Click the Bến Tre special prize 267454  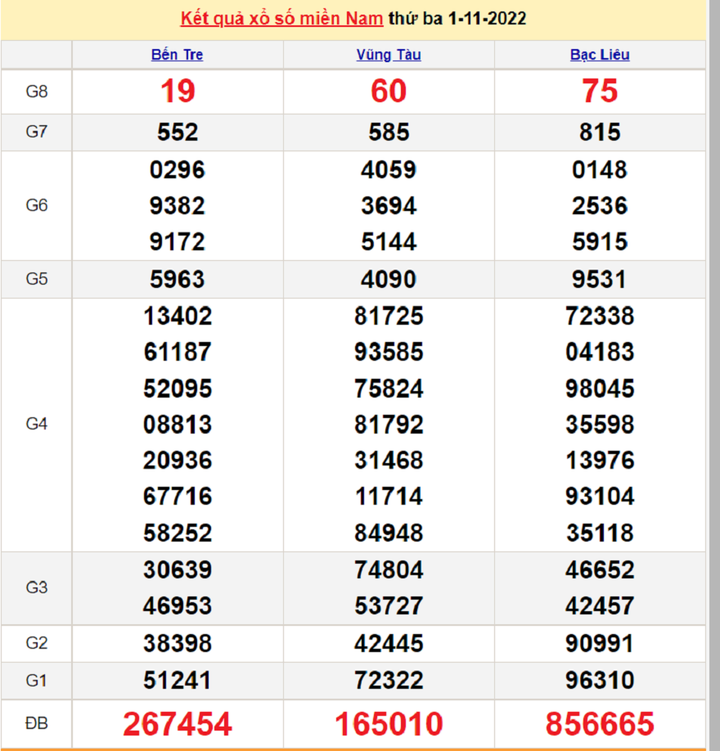(178, 723)
